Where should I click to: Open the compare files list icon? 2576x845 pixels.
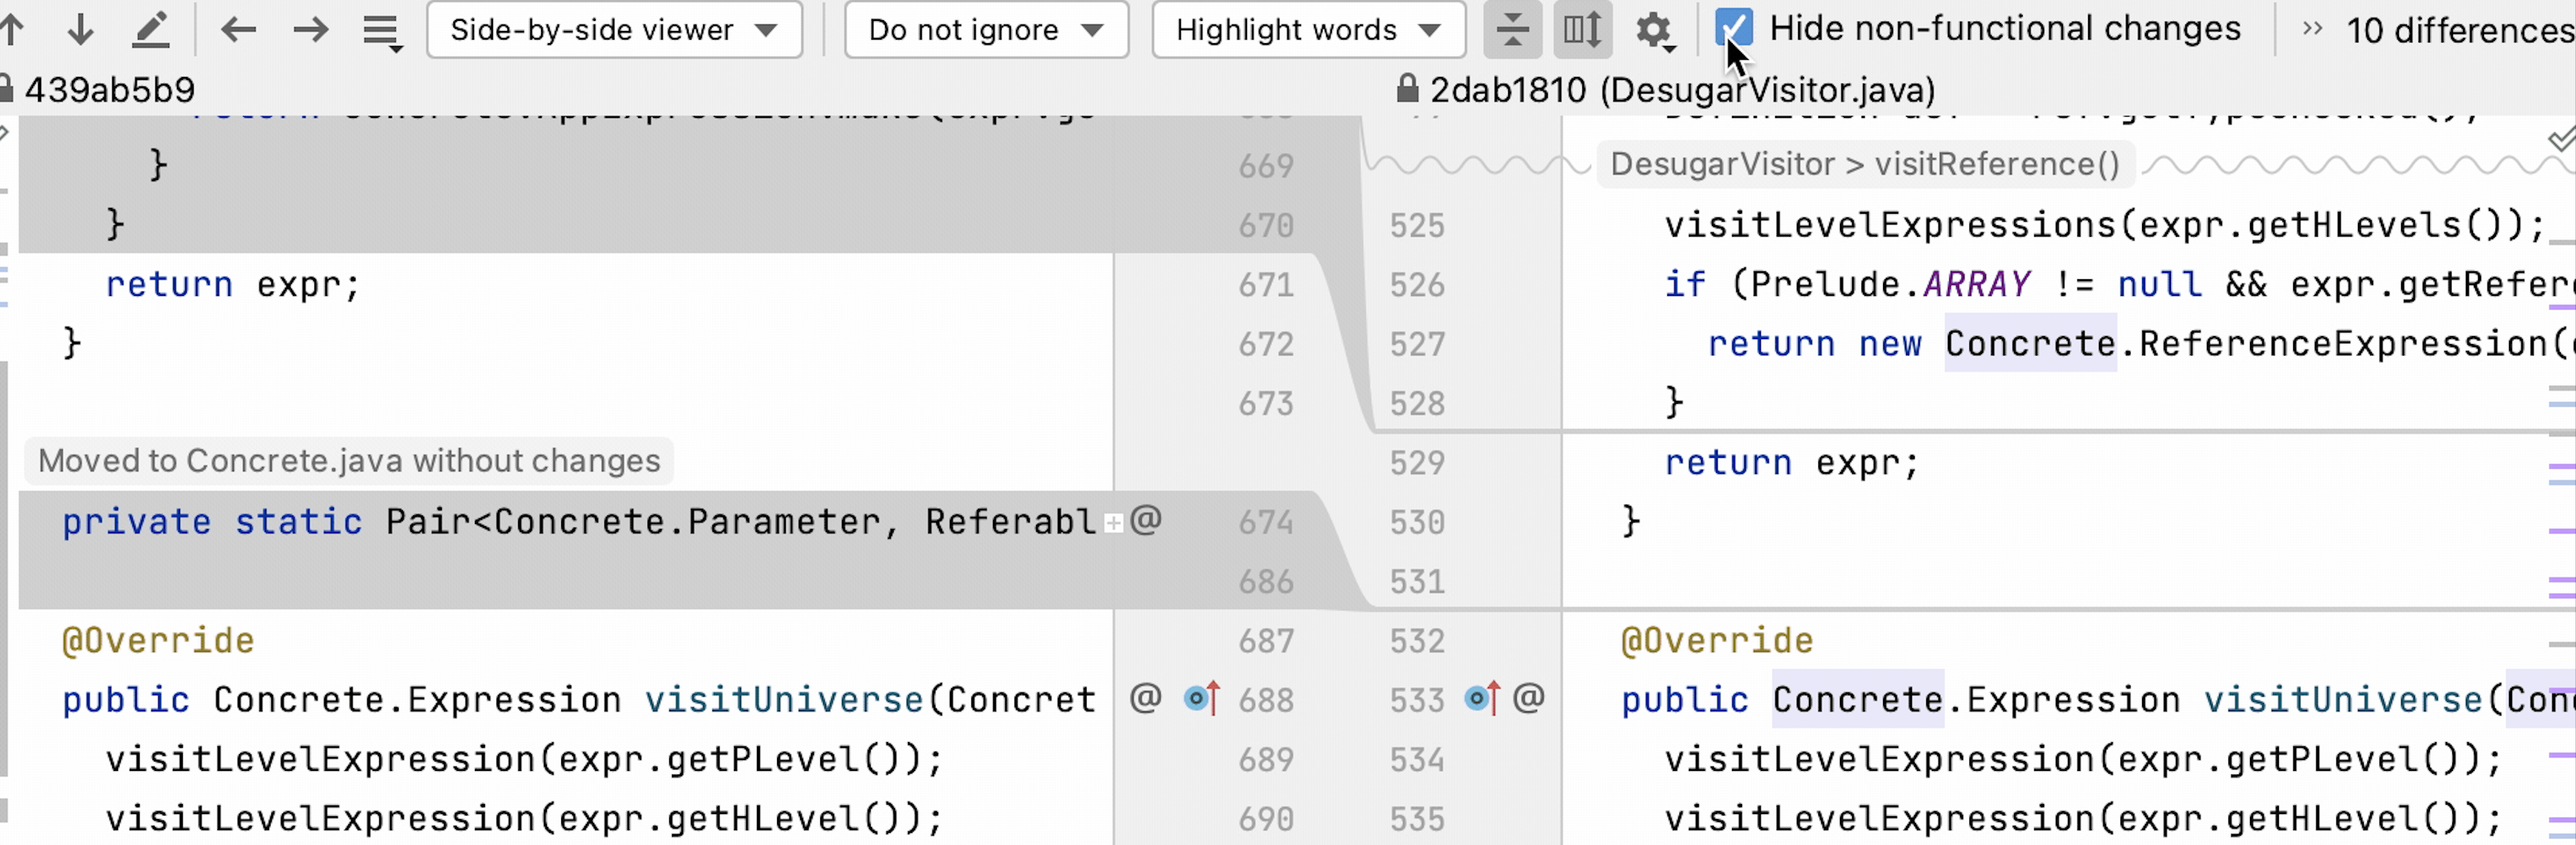(381, 31)
